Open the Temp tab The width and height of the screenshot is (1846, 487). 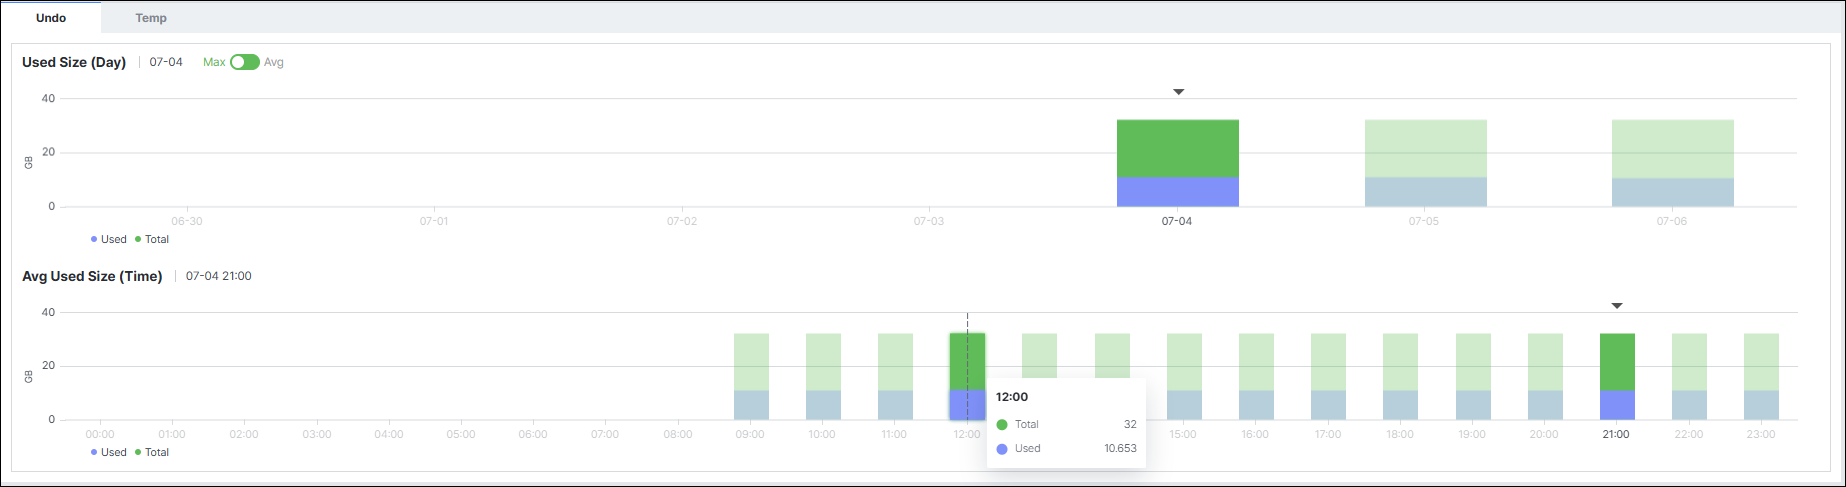[x=151, y=18]
